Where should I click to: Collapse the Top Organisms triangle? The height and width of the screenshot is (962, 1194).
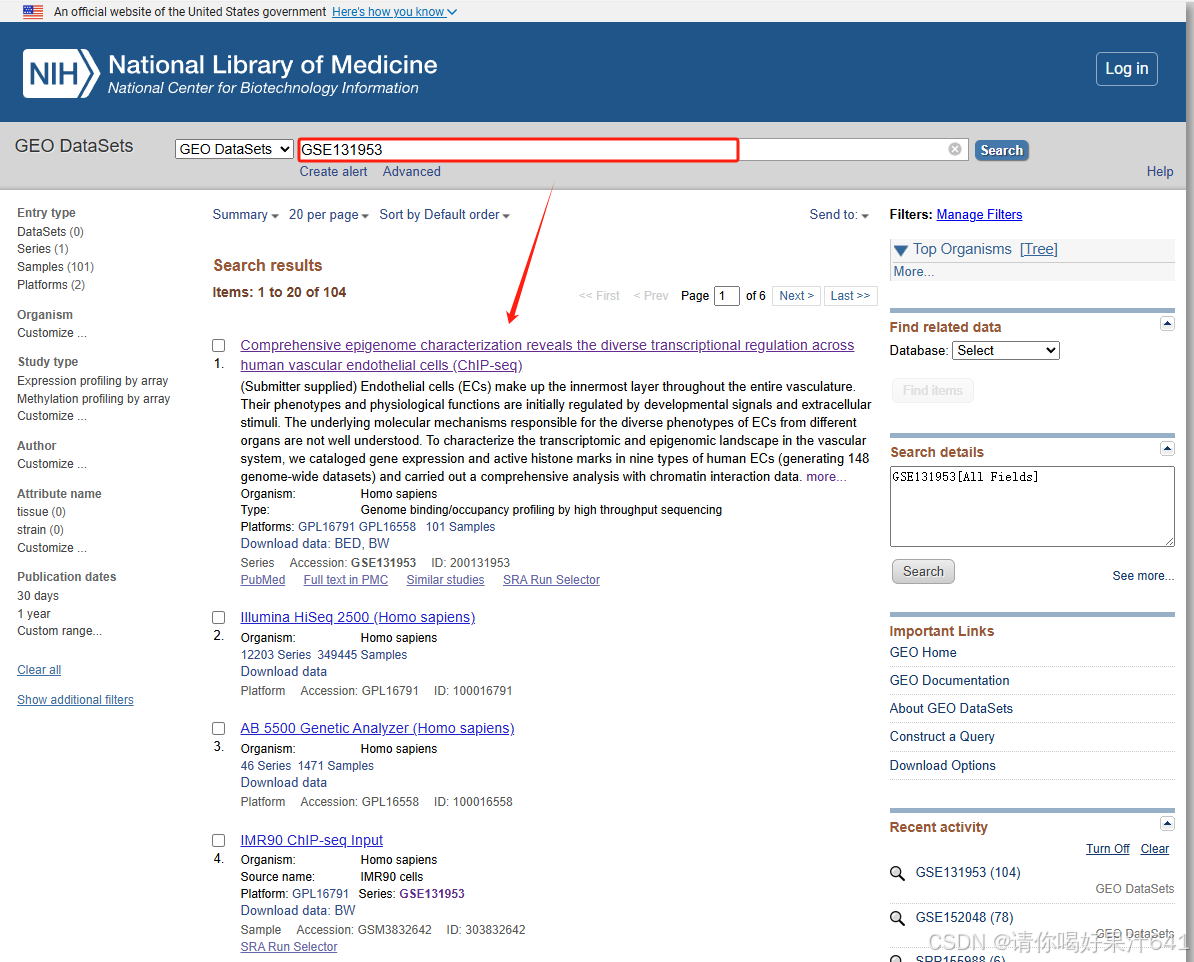click(x=901, y=250)
